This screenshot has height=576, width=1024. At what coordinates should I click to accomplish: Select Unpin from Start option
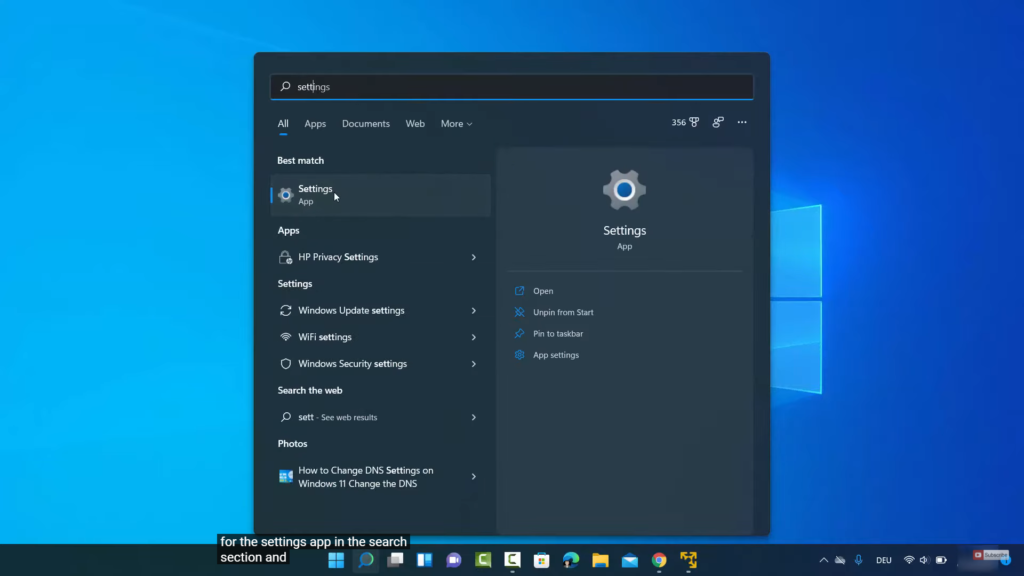[563, 312]
